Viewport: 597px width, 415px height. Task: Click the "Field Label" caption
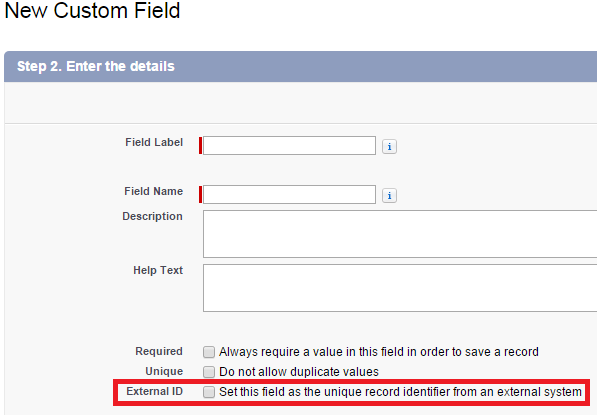(x=154, y=142)
